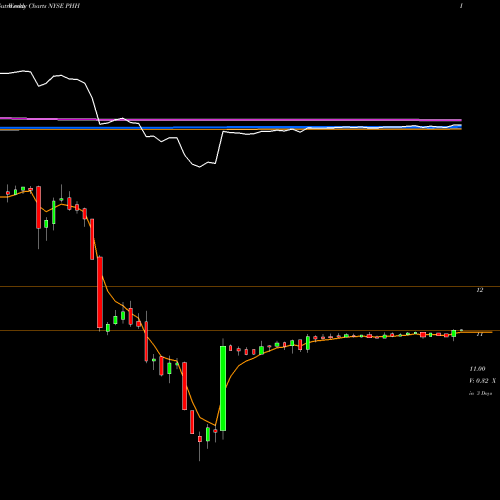
Task: Click the blue moving average line
Action: pyautogui.click(x=231, y=127)
